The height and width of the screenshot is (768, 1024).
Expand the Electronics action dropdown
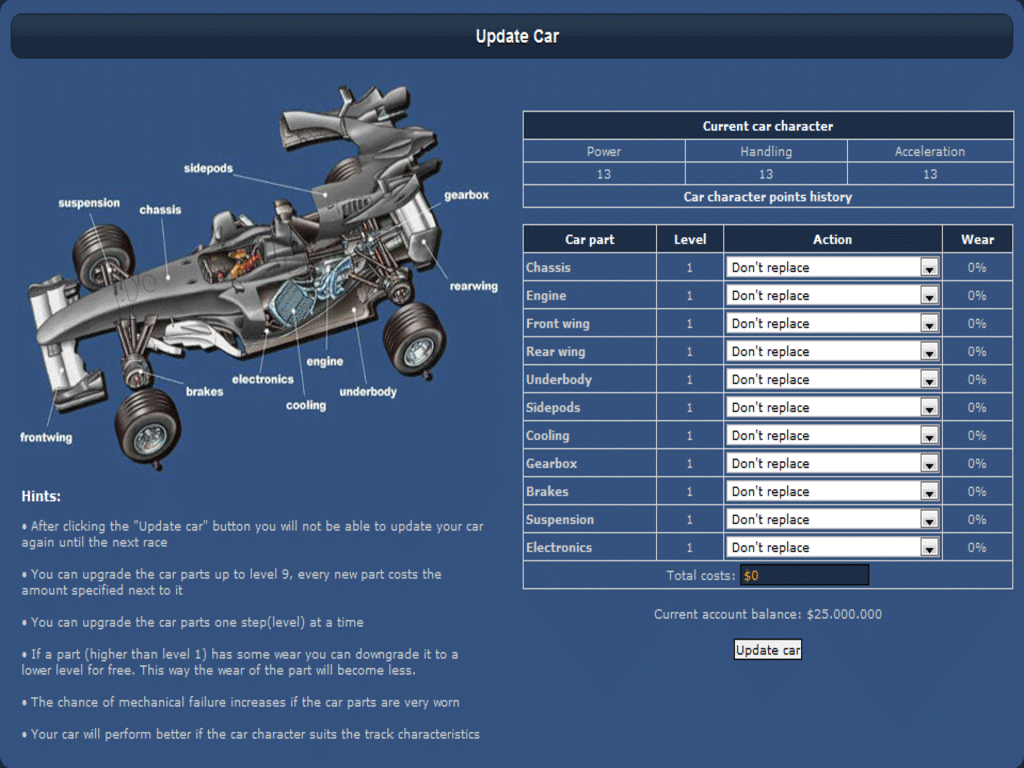[x=832, y=547]
